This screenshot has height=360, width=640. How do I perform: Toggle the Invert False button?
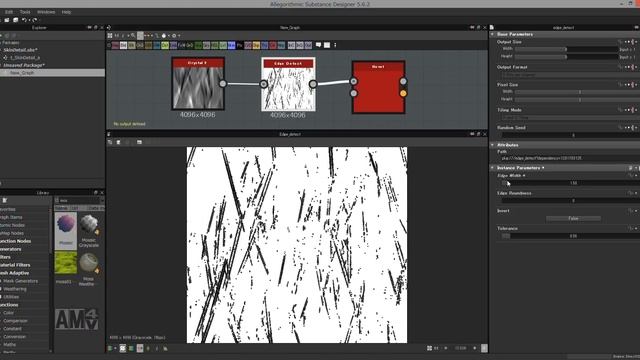[573, 218]
